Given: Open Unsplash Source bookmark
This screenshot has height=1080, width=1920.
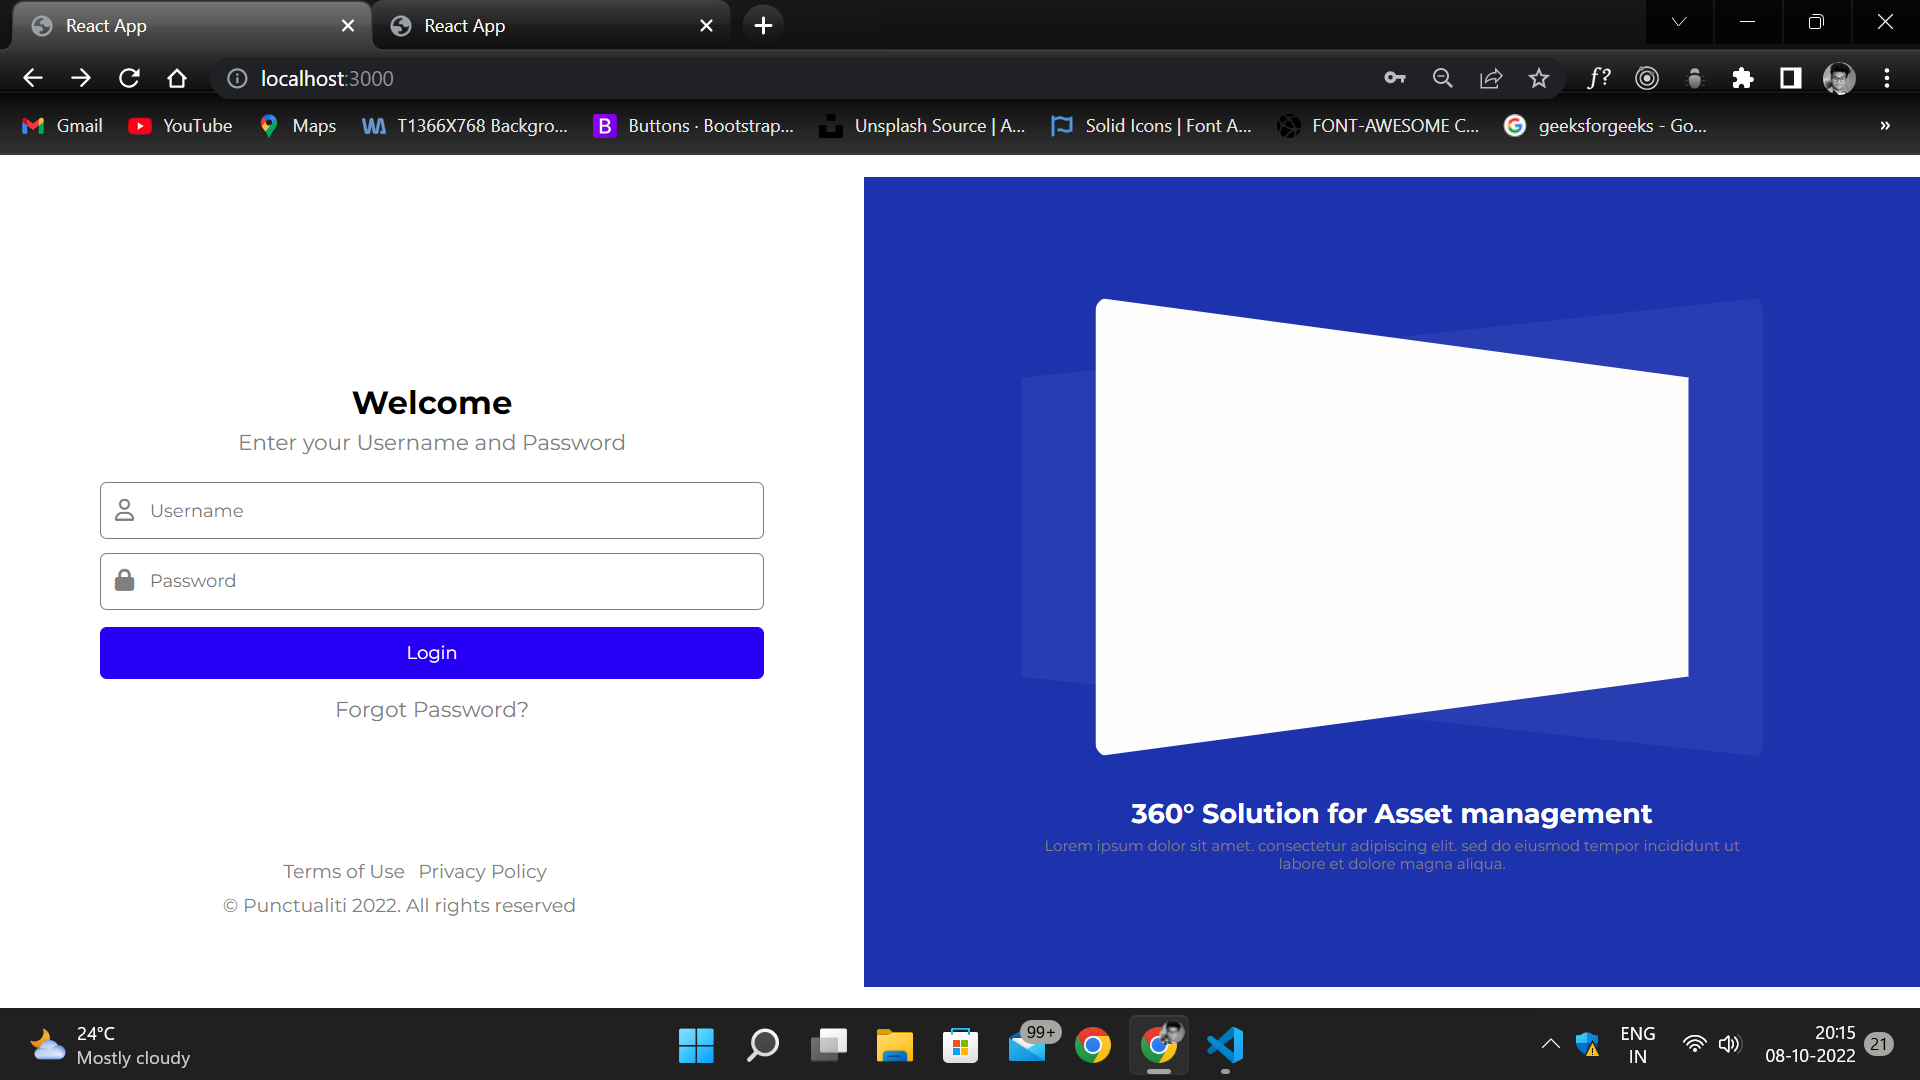Looking at the screenshot, I should point(922,126).
